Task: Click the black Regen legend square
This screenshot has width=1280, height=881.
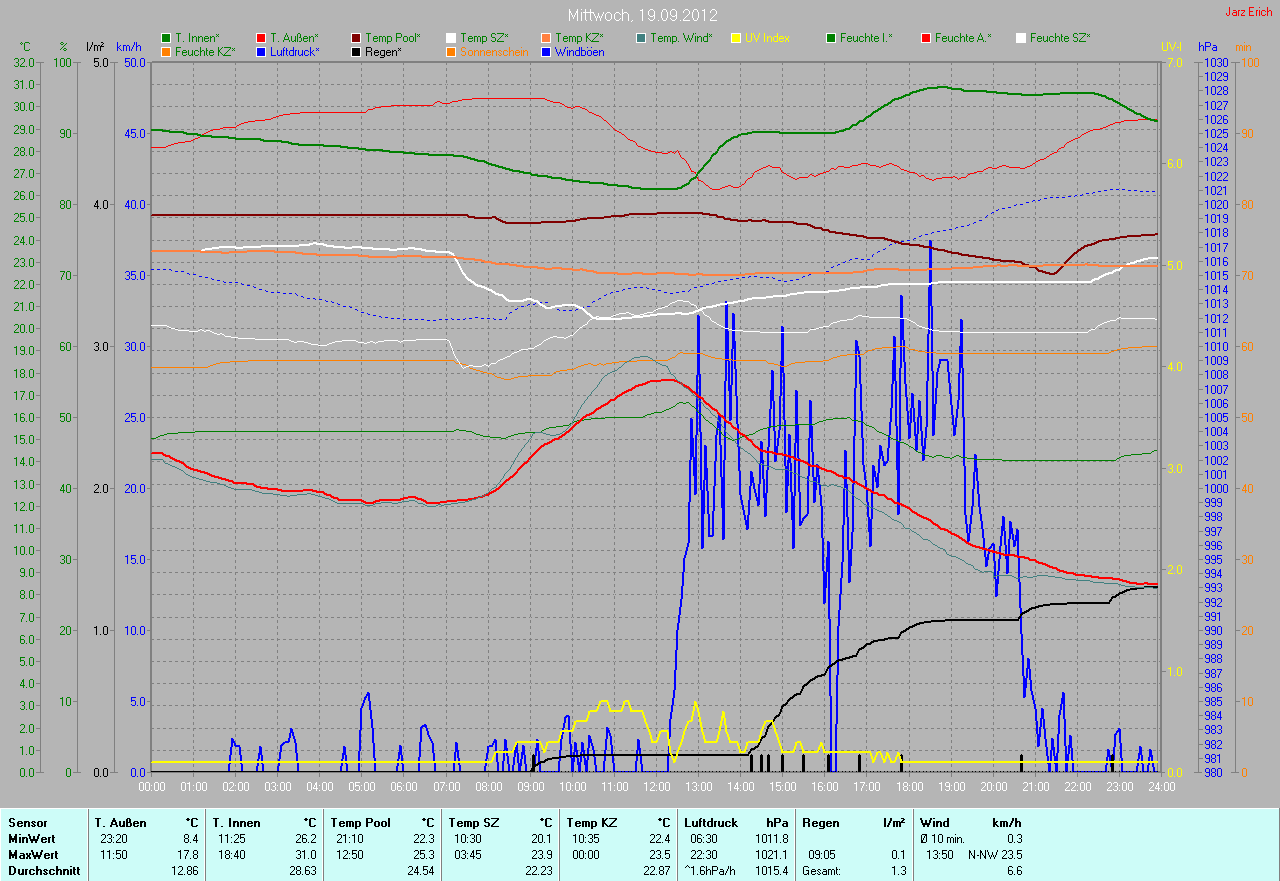Action: (356, 51)
